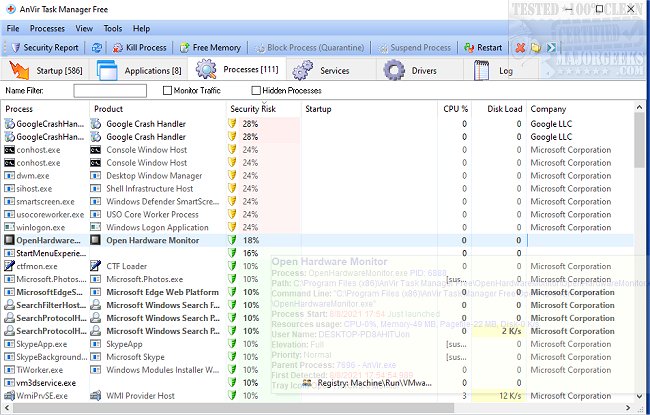This screenshot has width=650, height=415.
Task: Select the Microsoft.Photos... process row
Action: pyautogui.click(x=317, y=279)
